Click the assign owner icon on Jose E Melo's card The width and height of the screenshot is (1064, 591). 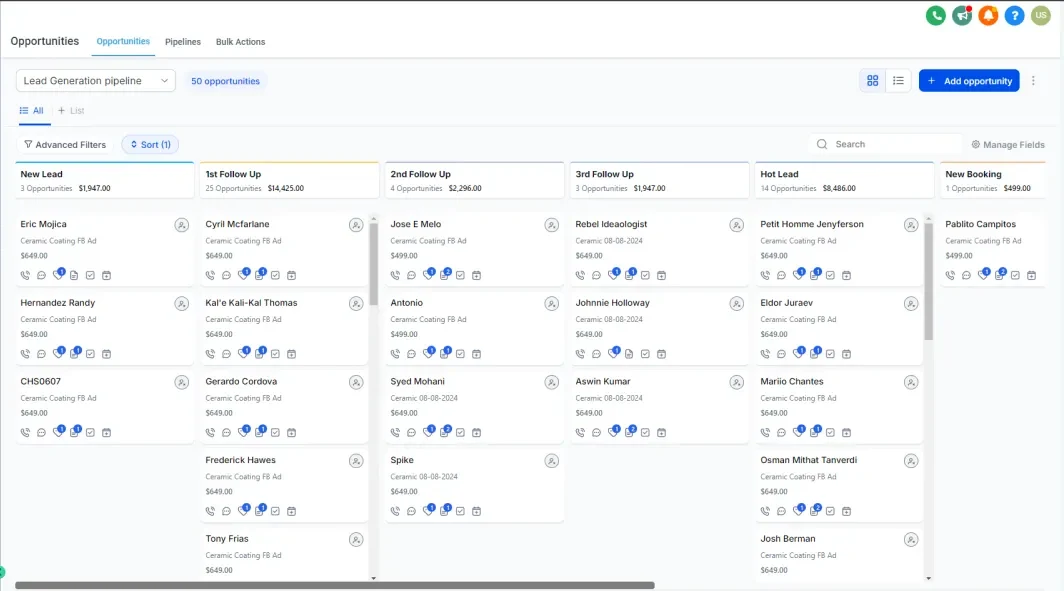(551, 225)
